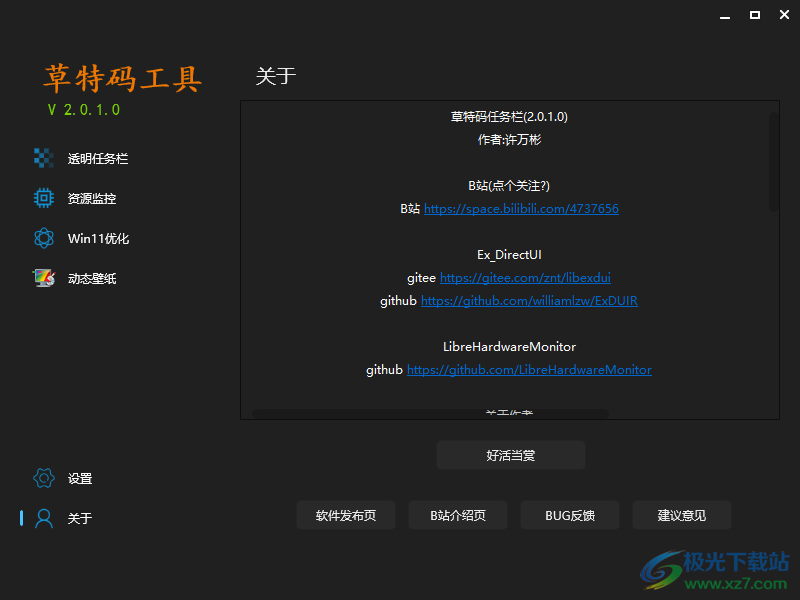Click the 极光下载站 watermark logo
The width and height of the screenshot is (800, 600).
[x=714, y=566]
